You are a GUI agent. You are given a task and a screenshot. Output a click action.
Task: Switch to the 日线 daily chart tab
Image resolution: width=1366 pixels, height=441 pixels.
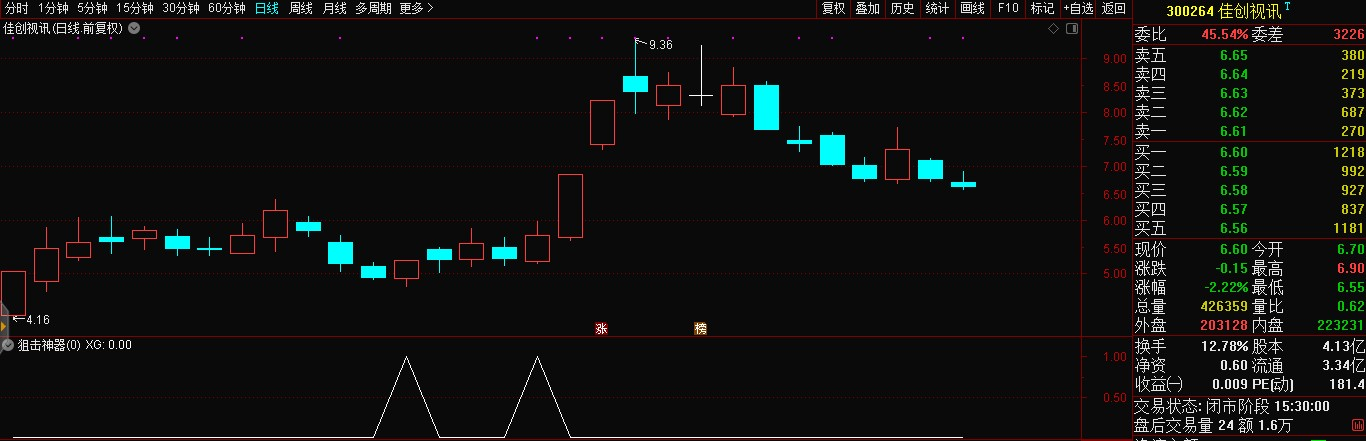click(267, 8)
